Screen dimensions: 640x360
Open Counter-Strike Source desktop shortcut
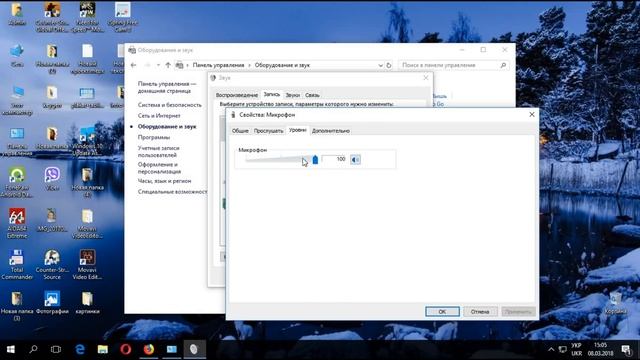52,264
